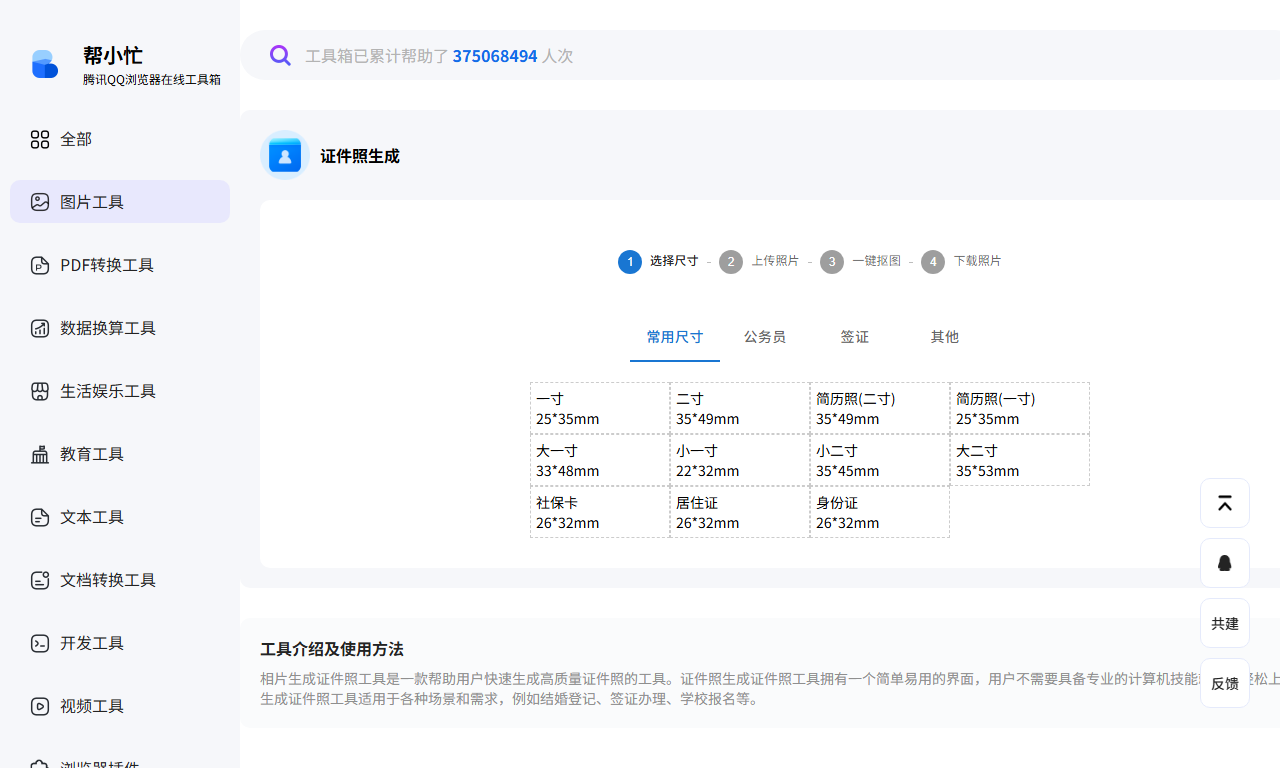Screen dimensions: 1280x768
Task: Click the 工具介绍及使用方法 heading
Action: 332,649
